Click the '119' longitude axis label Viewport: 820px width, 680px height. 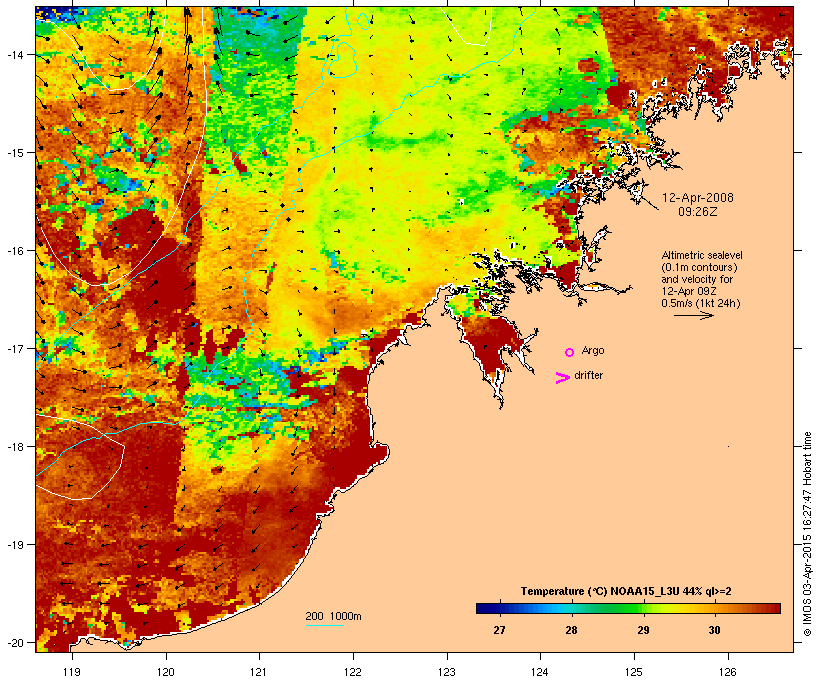[72, 672]
